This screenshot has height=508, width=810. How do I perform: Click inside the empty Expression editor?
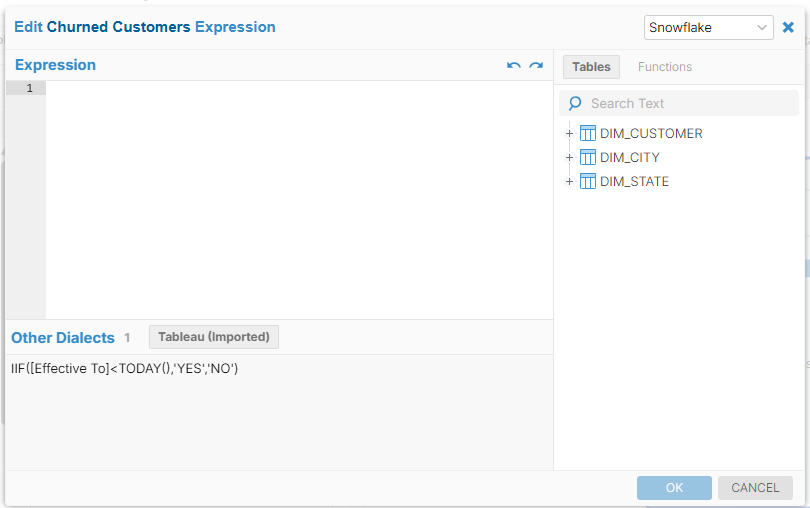(298, 200)
